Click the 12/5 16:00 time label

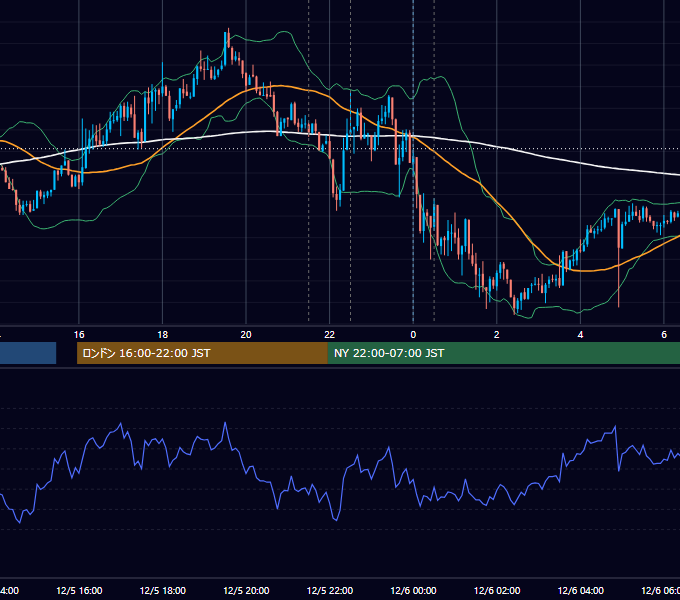pyautogui.click(x=79, y=590)
